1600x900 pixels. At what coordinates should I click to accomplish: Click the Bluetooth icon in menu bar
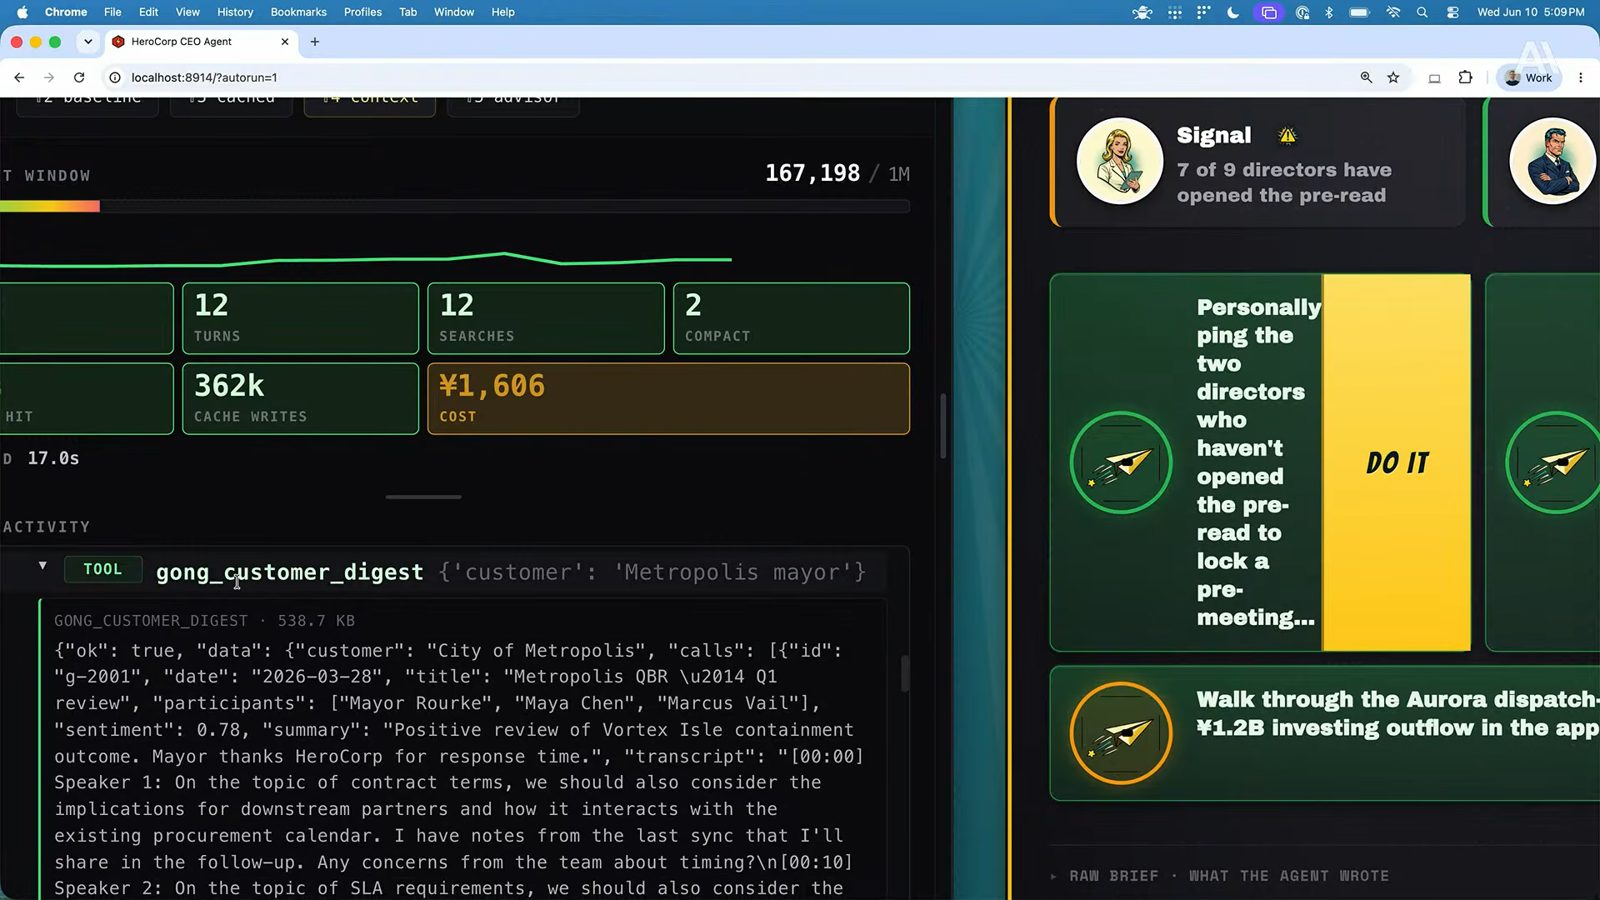click(x=1329, y=12)
